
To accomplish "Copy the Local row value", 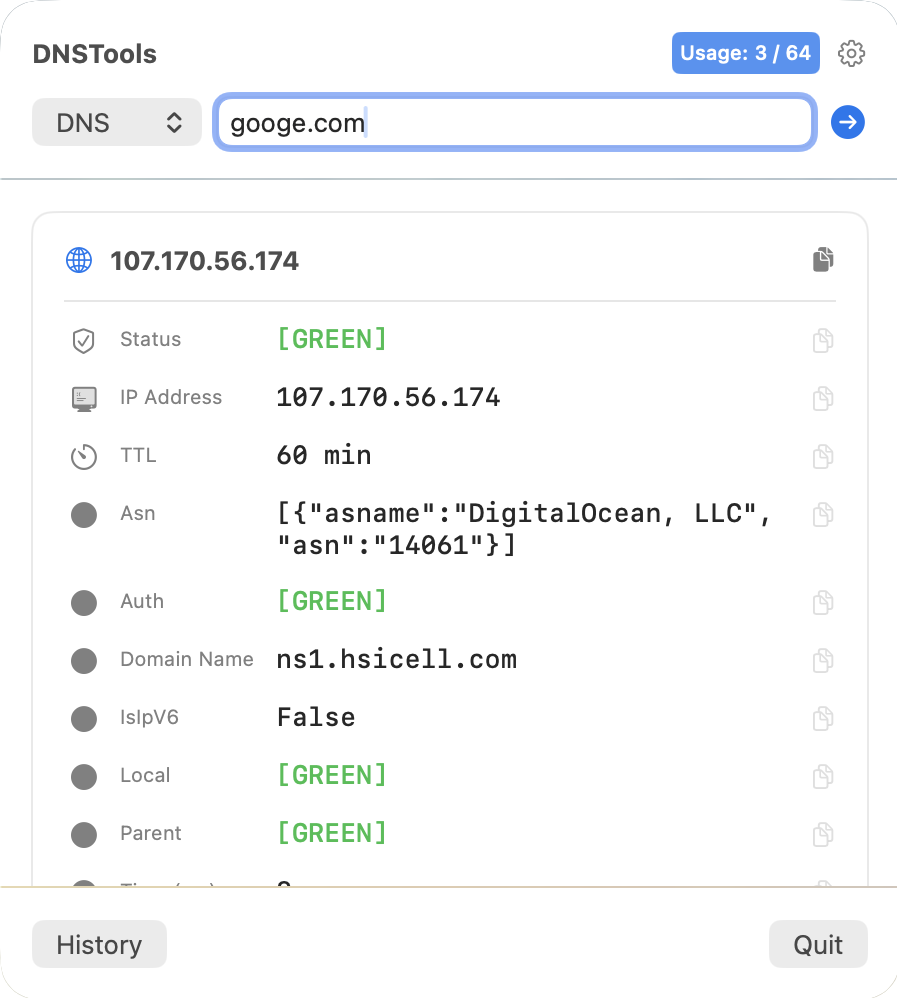I will tap(823, 776).
